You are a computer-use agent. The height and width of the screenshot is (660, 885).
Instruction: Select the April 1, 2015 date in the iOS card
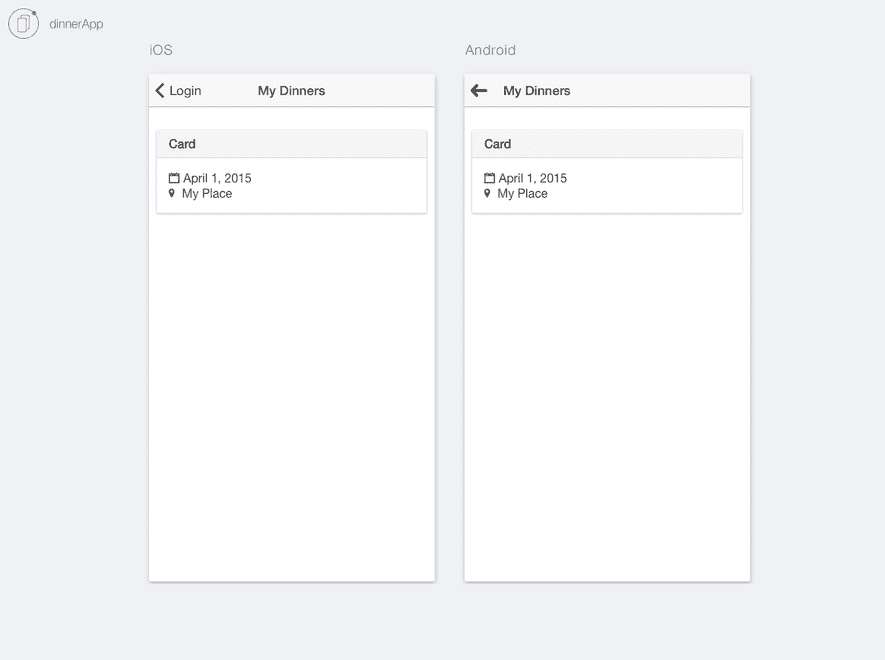coord(216,177)
